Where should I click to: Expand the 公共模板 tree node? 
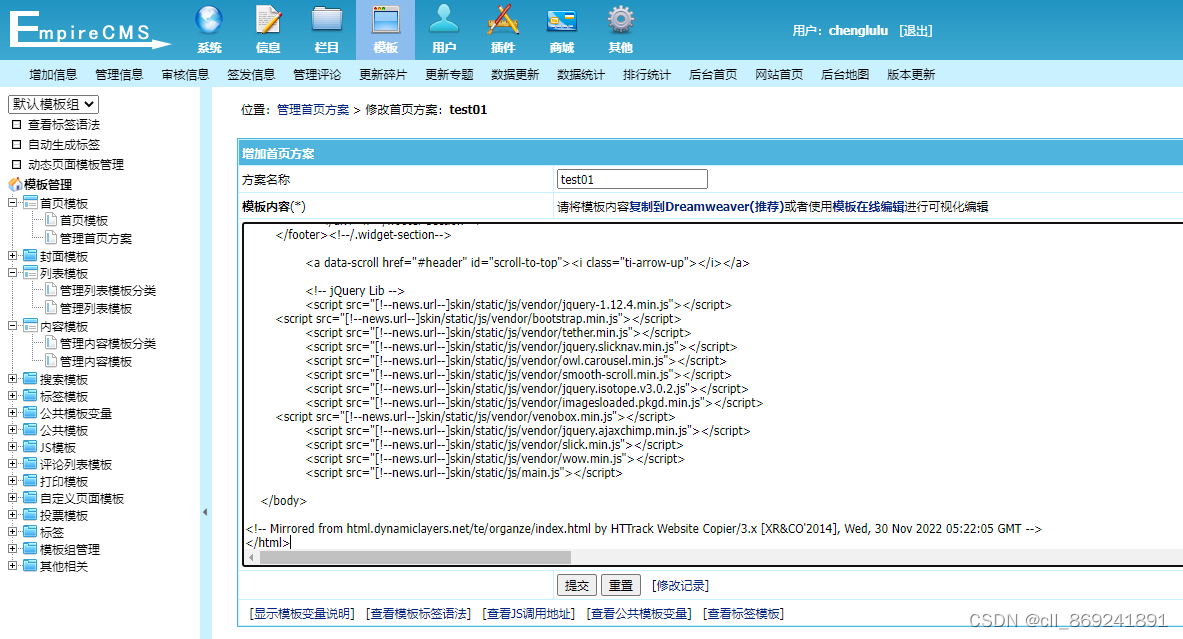point(13,430)
